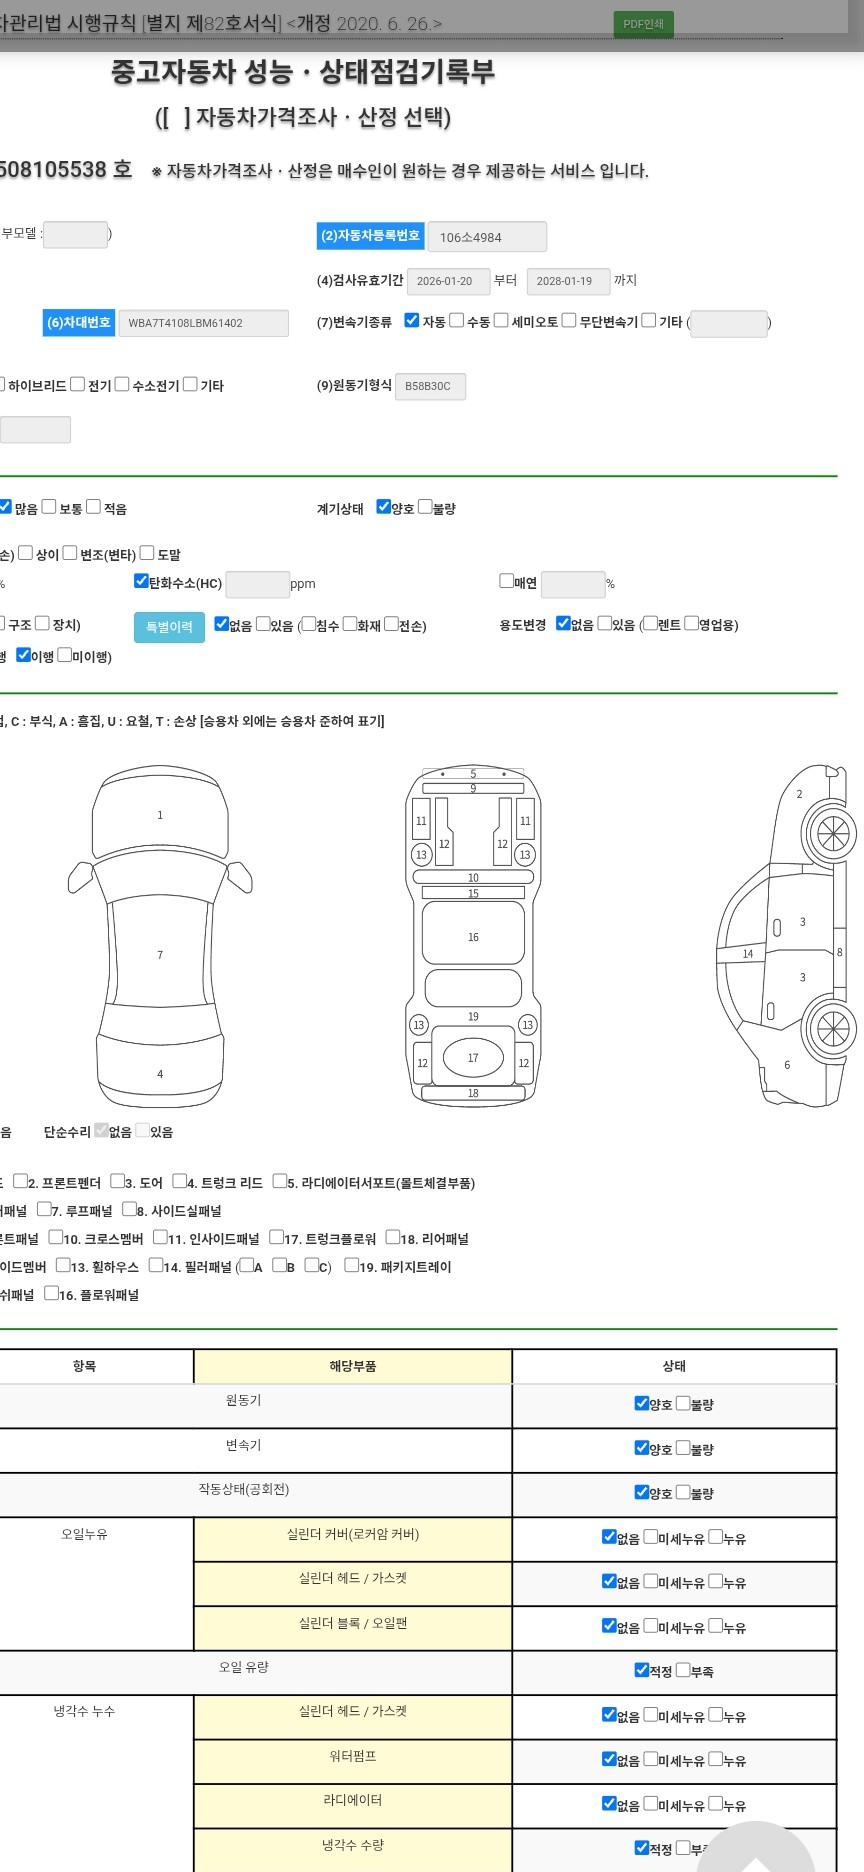Check the 침수 flood checkbox
Screen dimensions: 864x1872
point(309,623)
